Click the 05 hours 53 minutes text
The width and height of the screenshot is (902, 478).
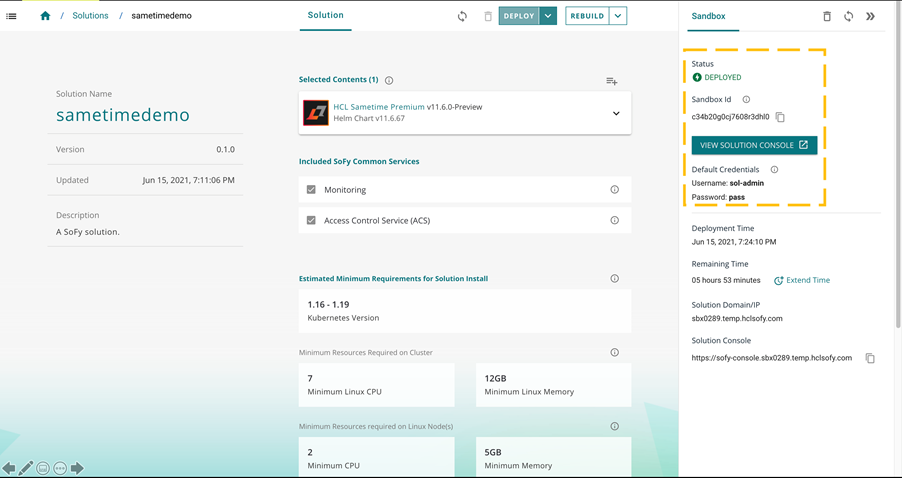tap(726, 280)
